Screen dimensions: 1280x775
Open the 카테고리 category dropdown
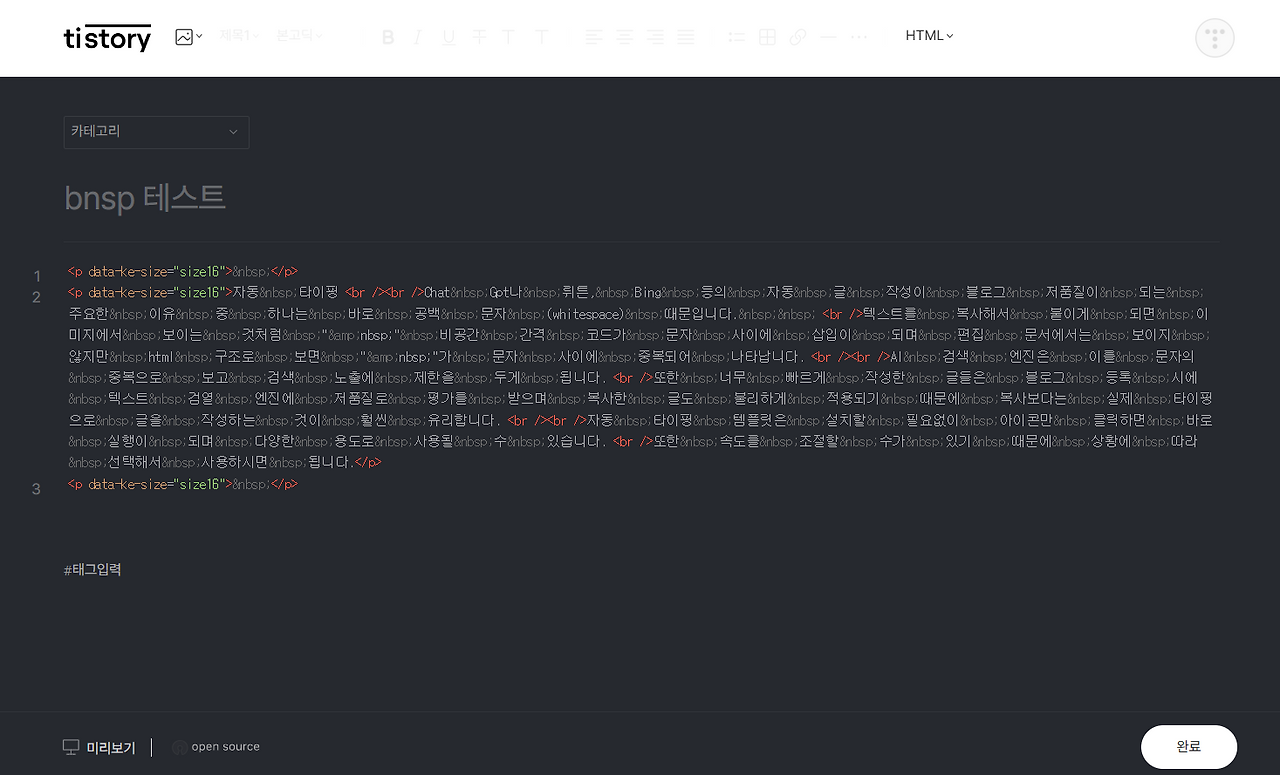(156, 132)
